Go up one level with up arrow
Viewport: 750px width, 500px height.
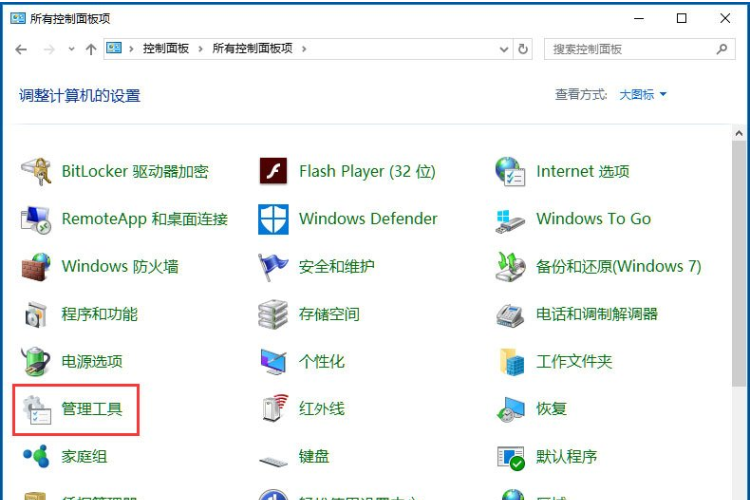(91, 49)
